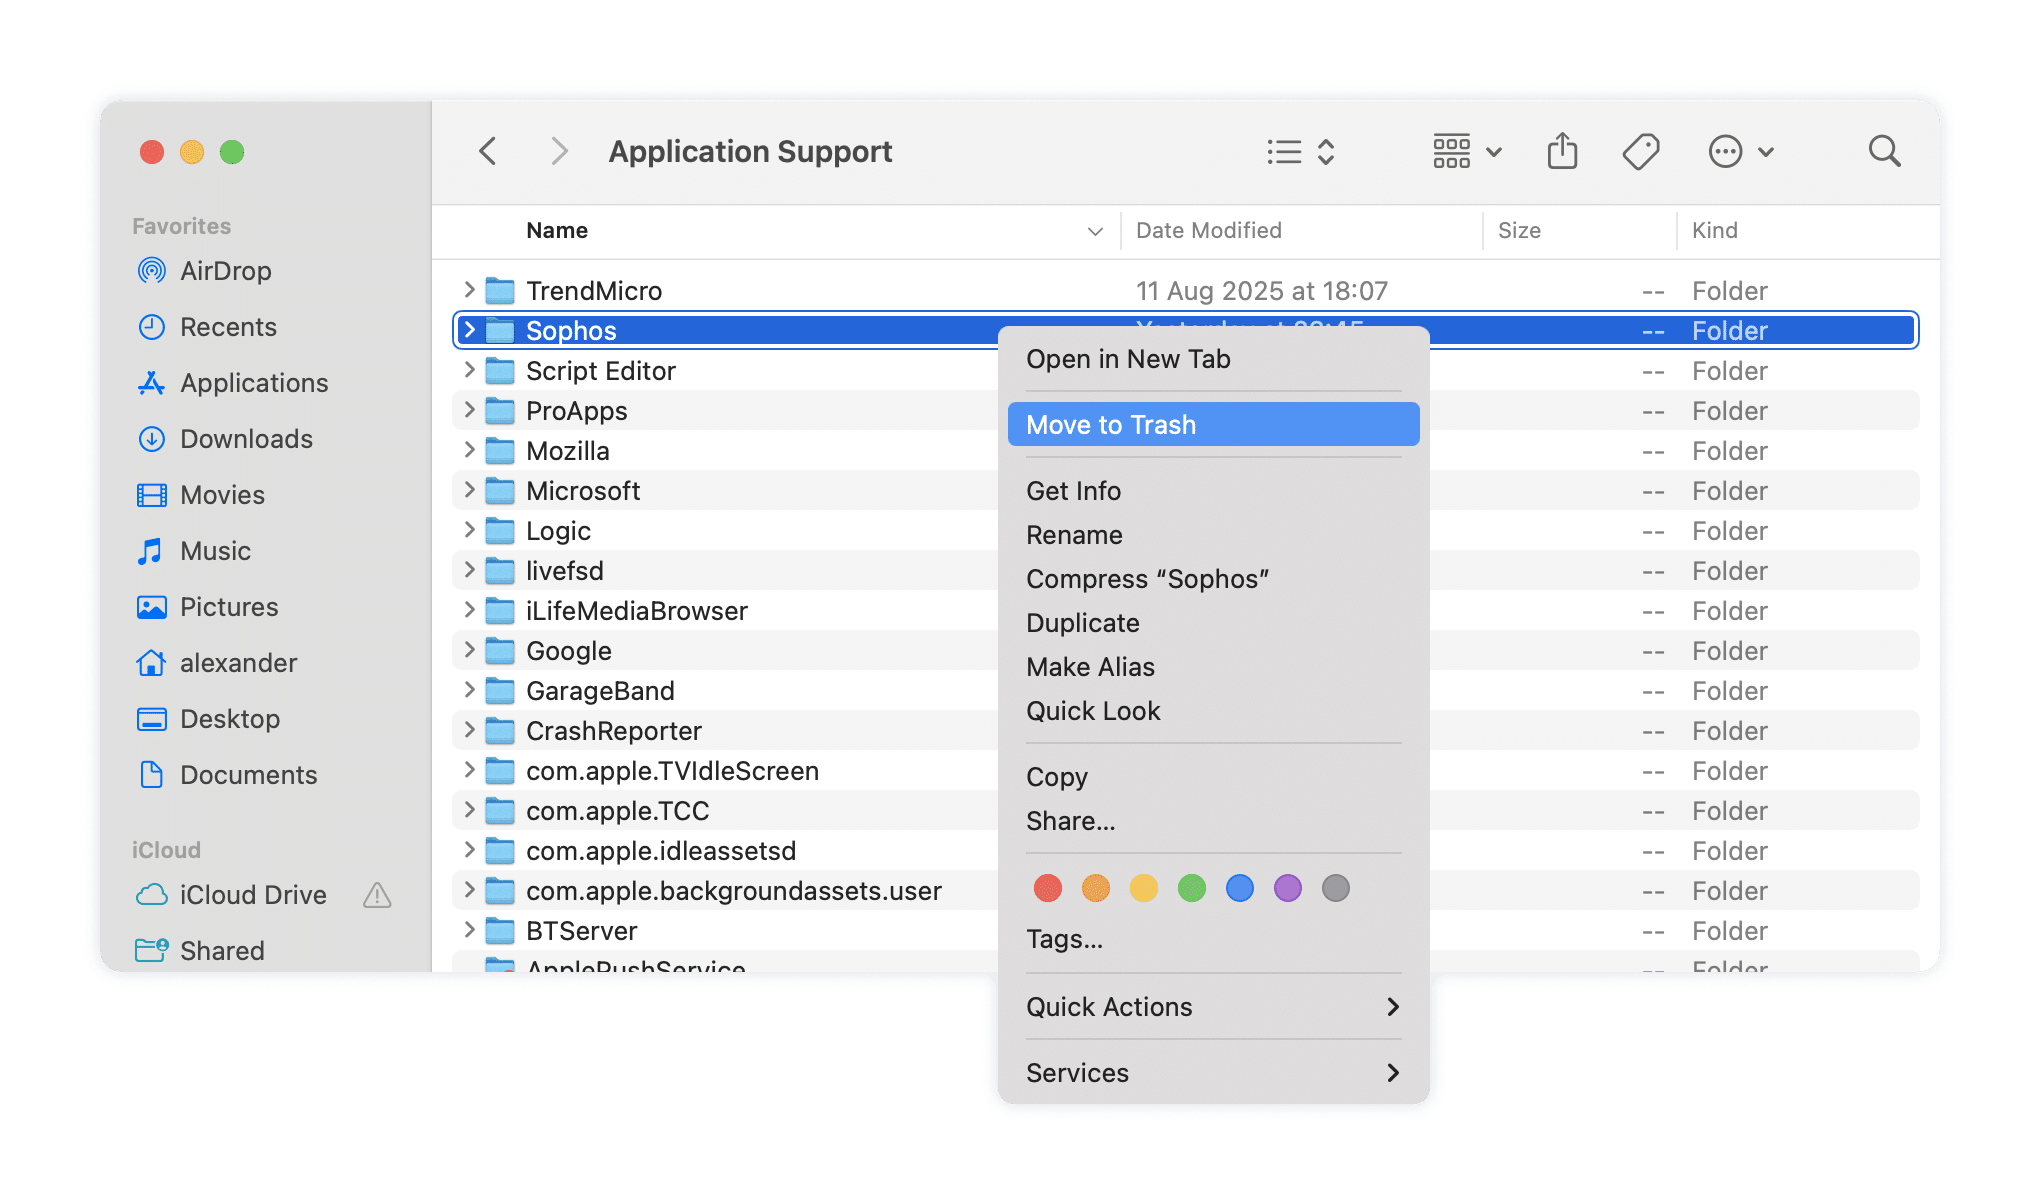Open the grouping options dropdown in the toolbar

pos(1466,151)
